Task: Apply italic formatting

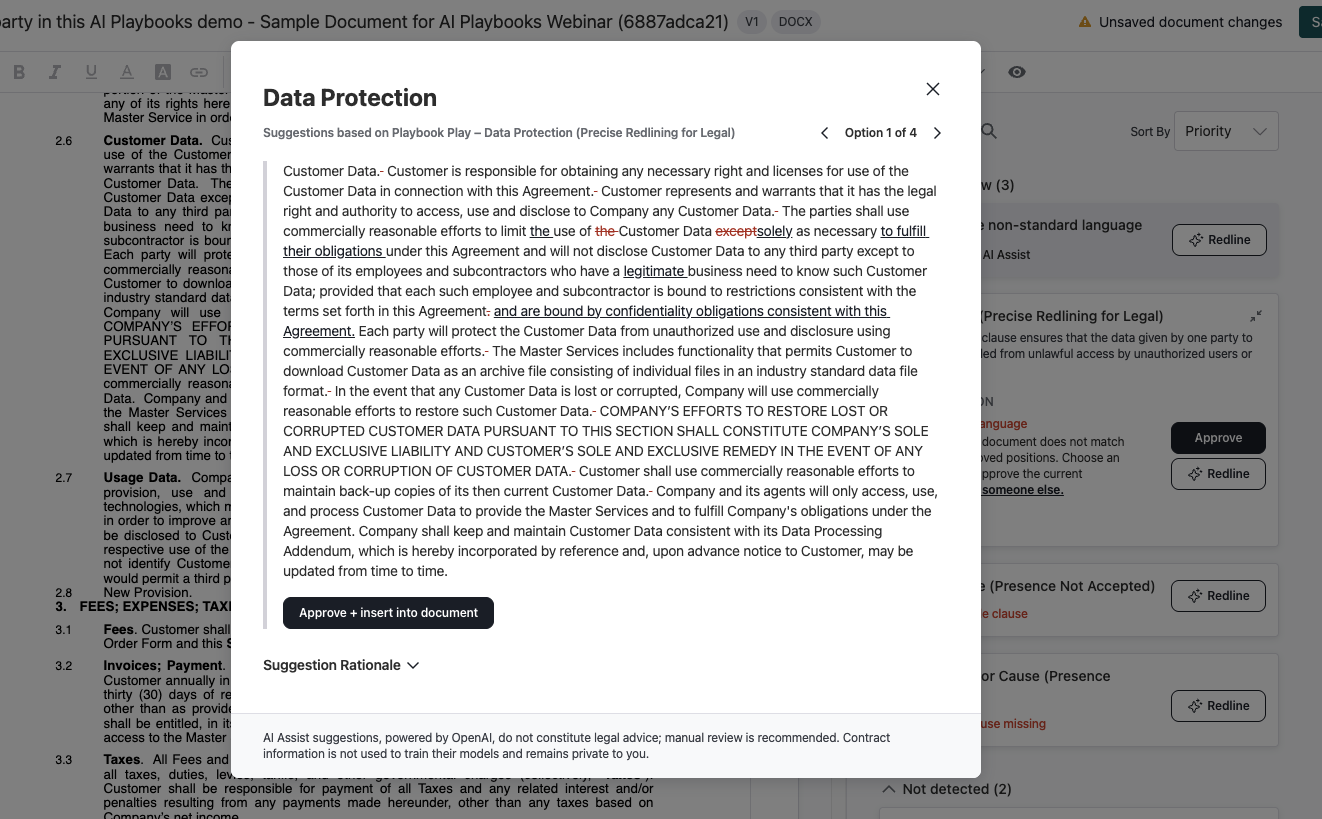Action: pyautogui.click(x=54, y=72)
